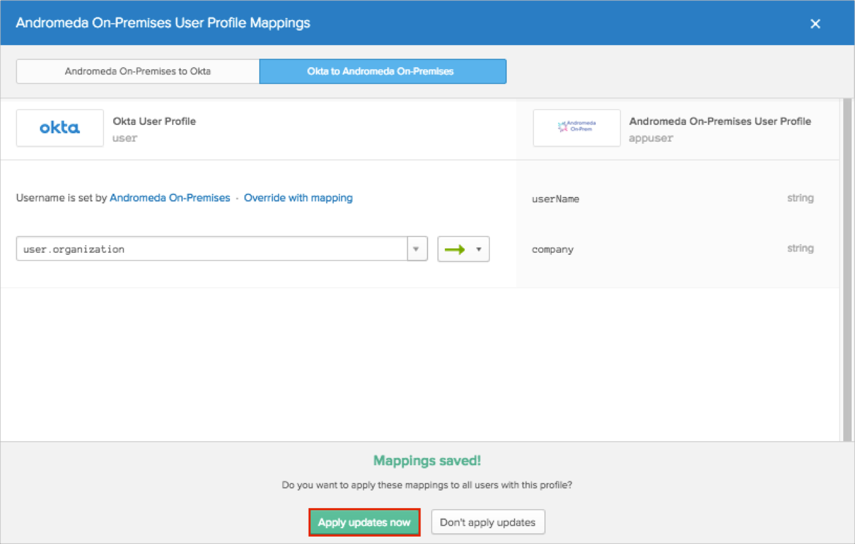This screenshot has height=544, width=855.
Task: Select the Okta to Andromeda On-Premises tab
Action: (x=382, y=71)
